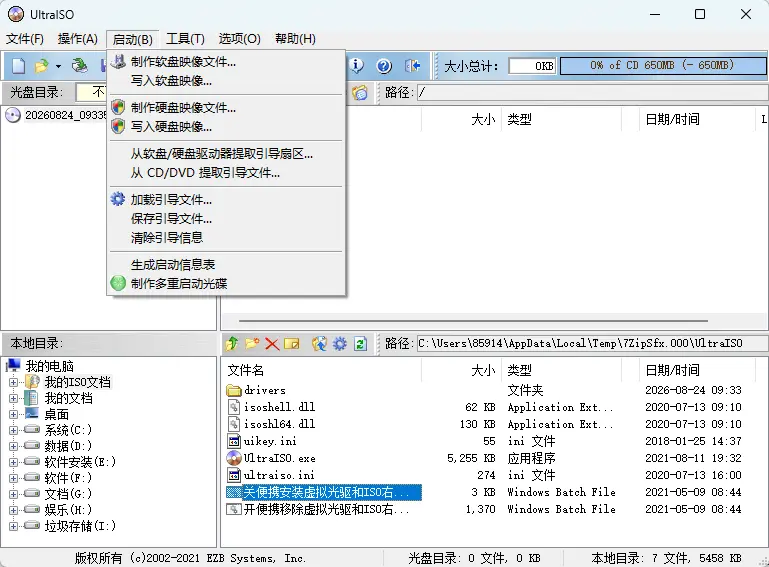Close the 启动(B) menu by clicking it

pyautogui.click(x=132, y=39)
